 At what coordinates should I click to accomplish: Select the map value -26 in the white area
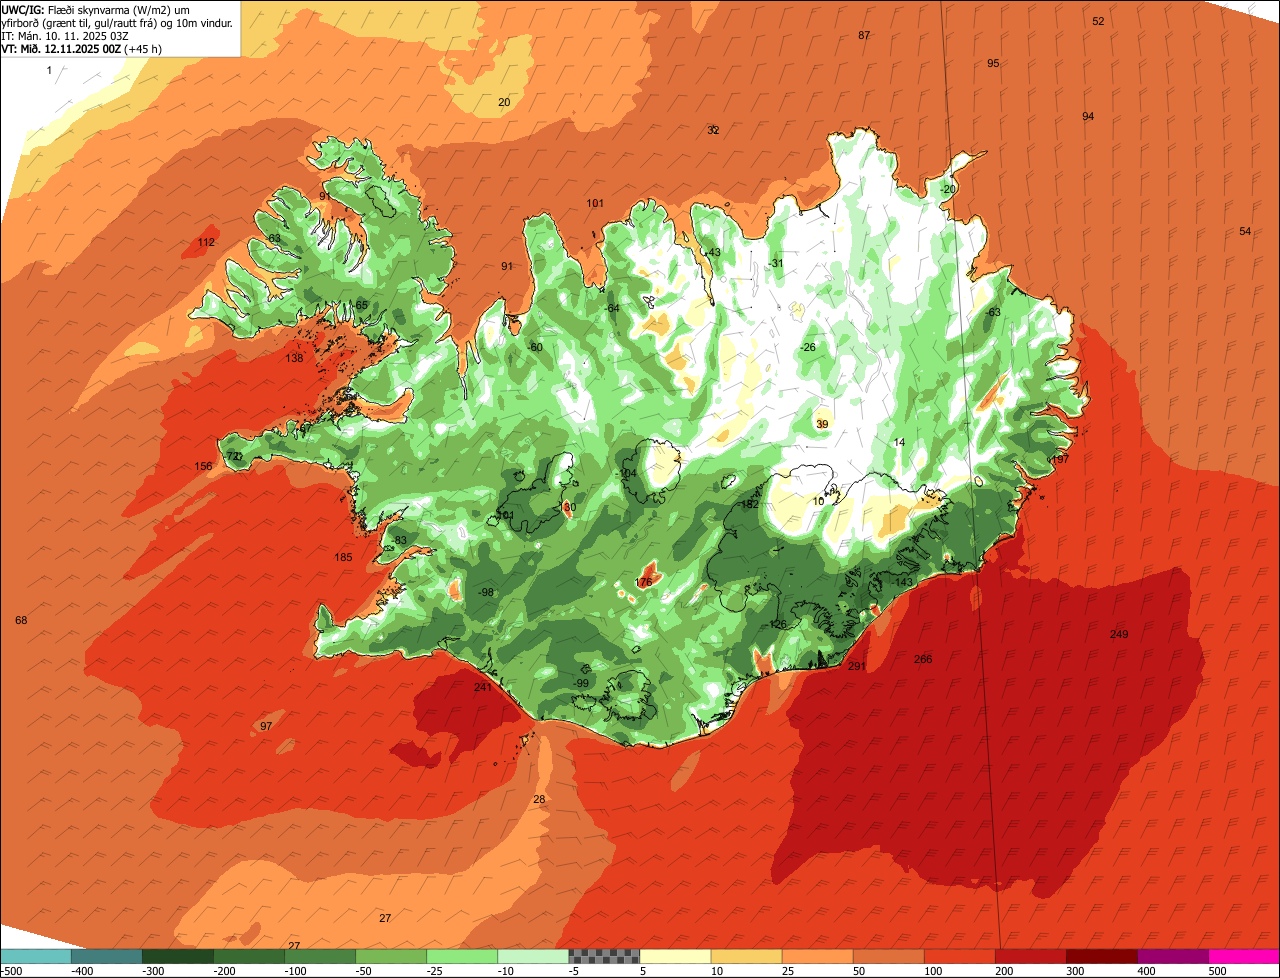pos(808,347)
